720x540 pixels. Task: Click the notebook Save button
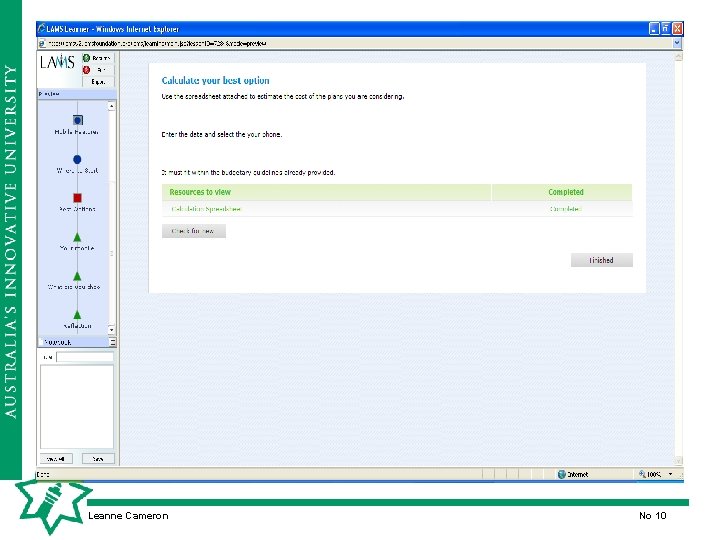point(98,459)
